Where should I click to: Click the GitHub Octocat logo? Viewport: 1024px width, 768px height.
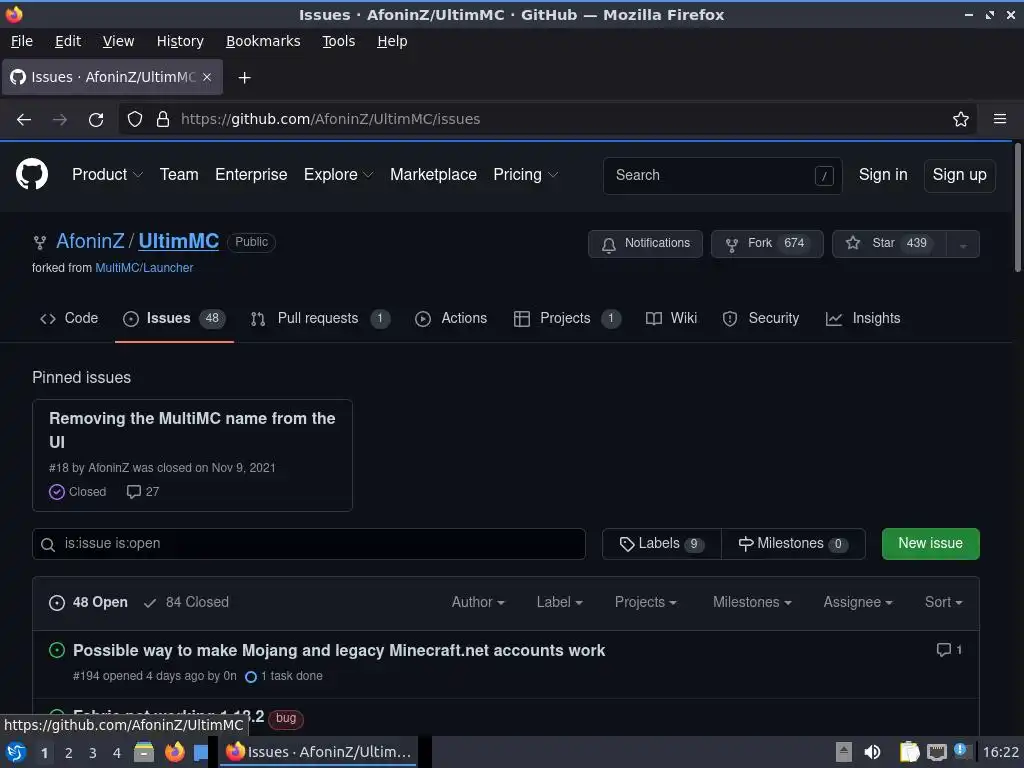click(x=31, y=174)
